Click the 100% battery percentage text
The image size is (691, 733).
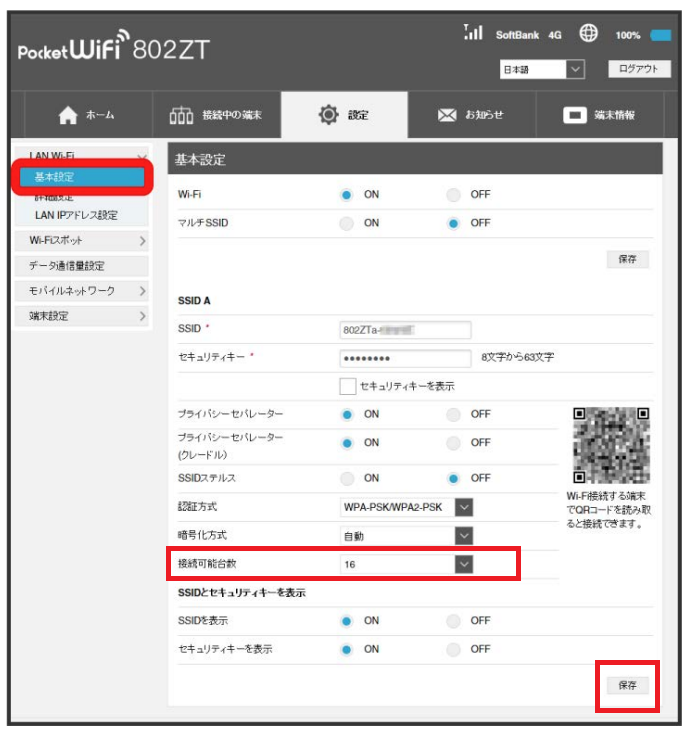(x=627, y=35)
